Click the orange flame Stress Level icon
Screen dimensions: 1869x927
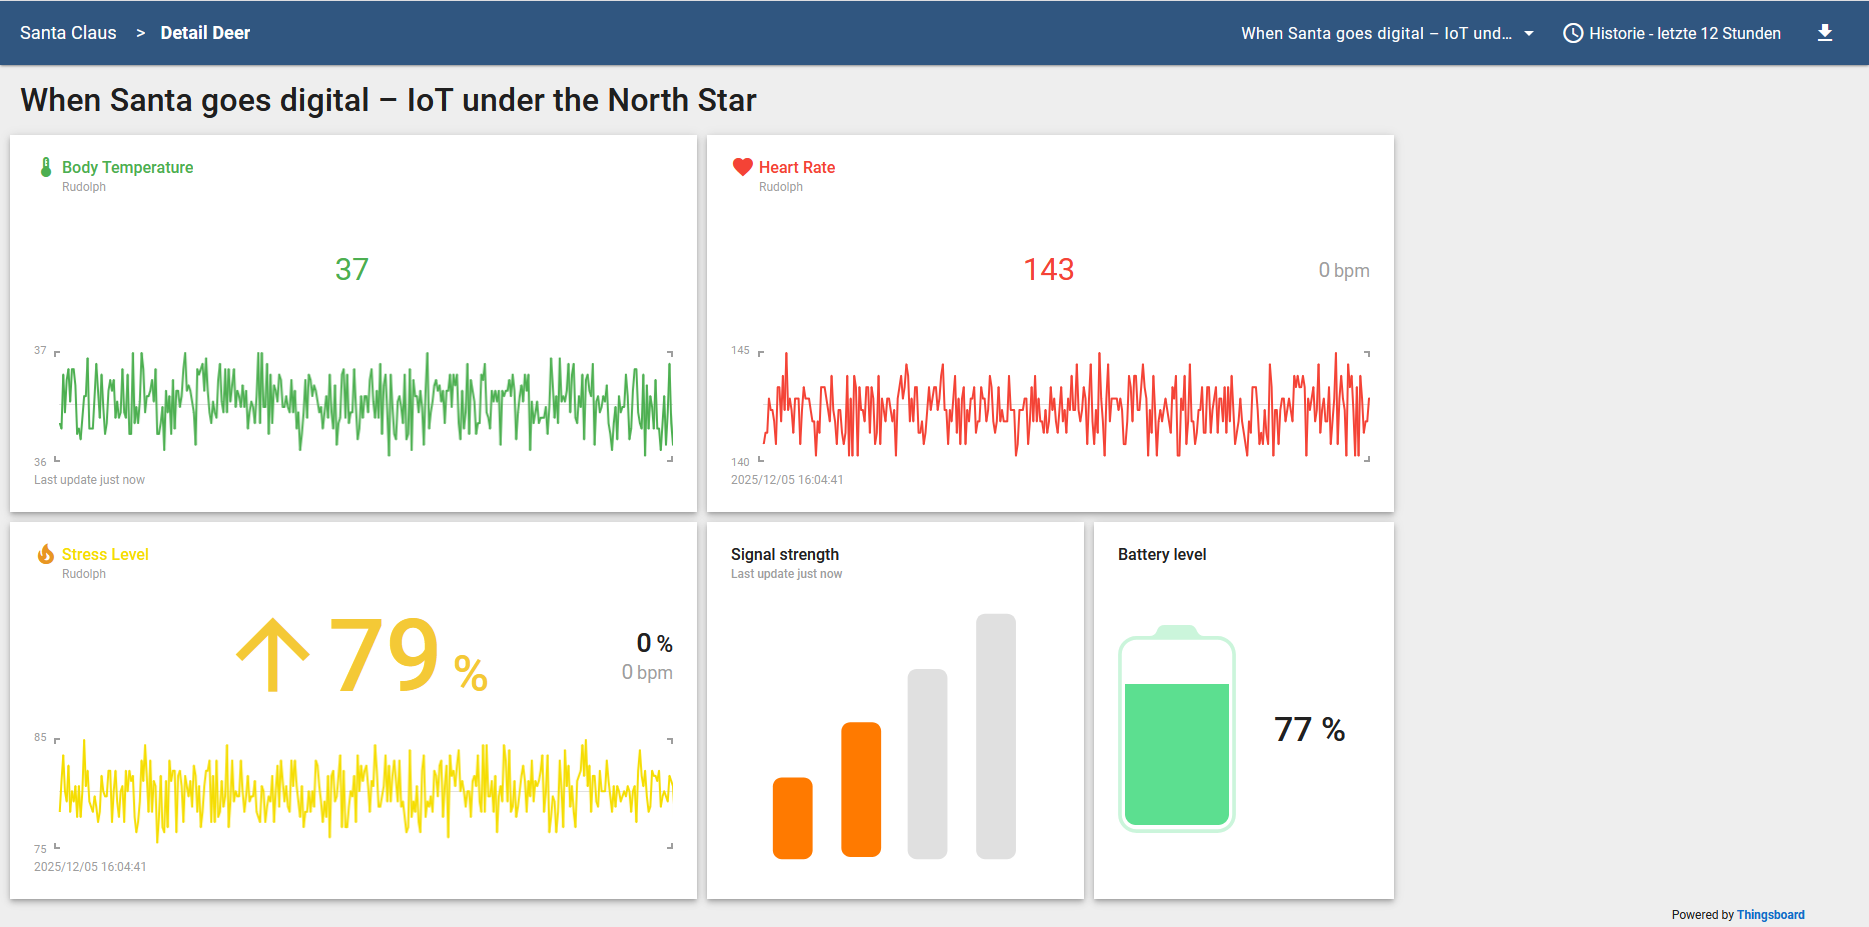[x=46, y=554]
